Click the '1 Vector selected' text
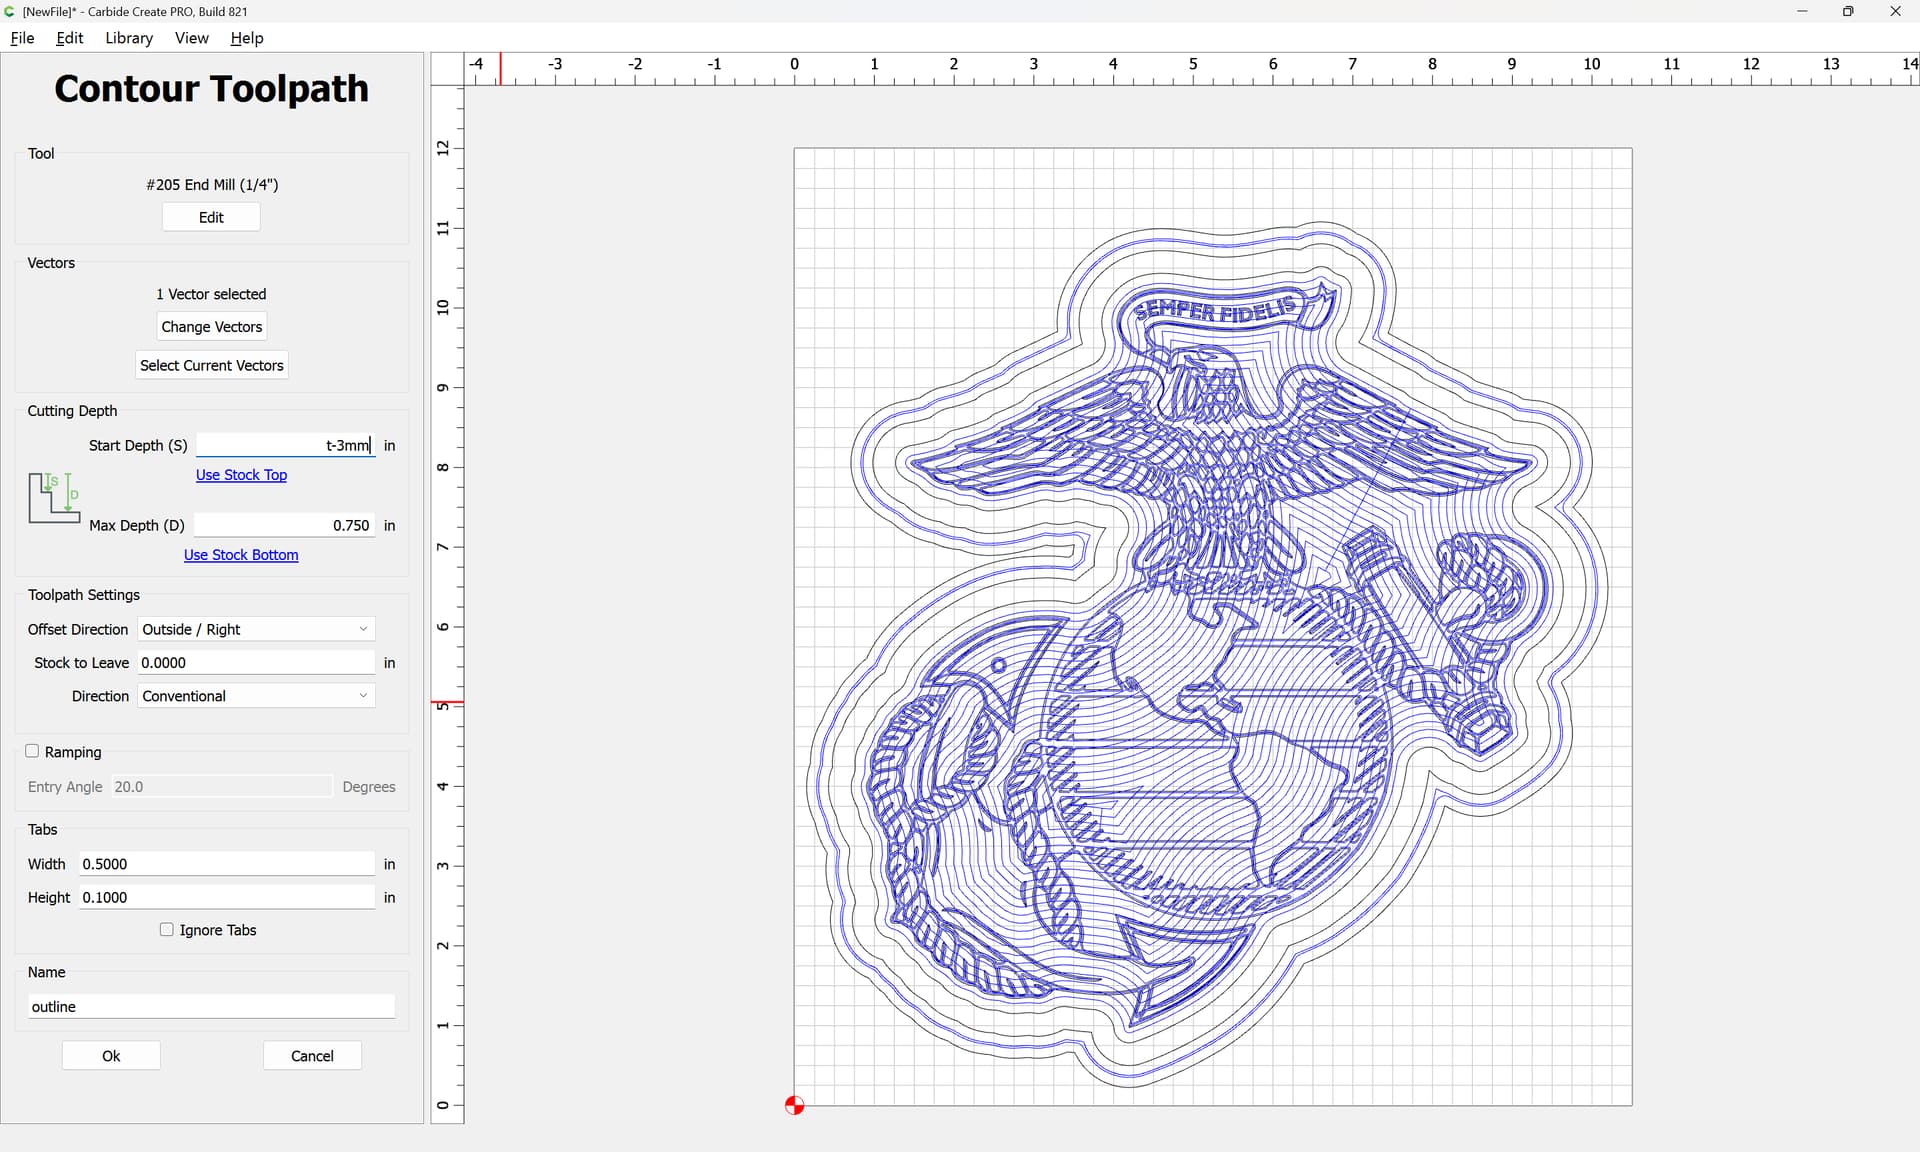Viewport: 1920px width, 1152px height. [x=211, y=294]
